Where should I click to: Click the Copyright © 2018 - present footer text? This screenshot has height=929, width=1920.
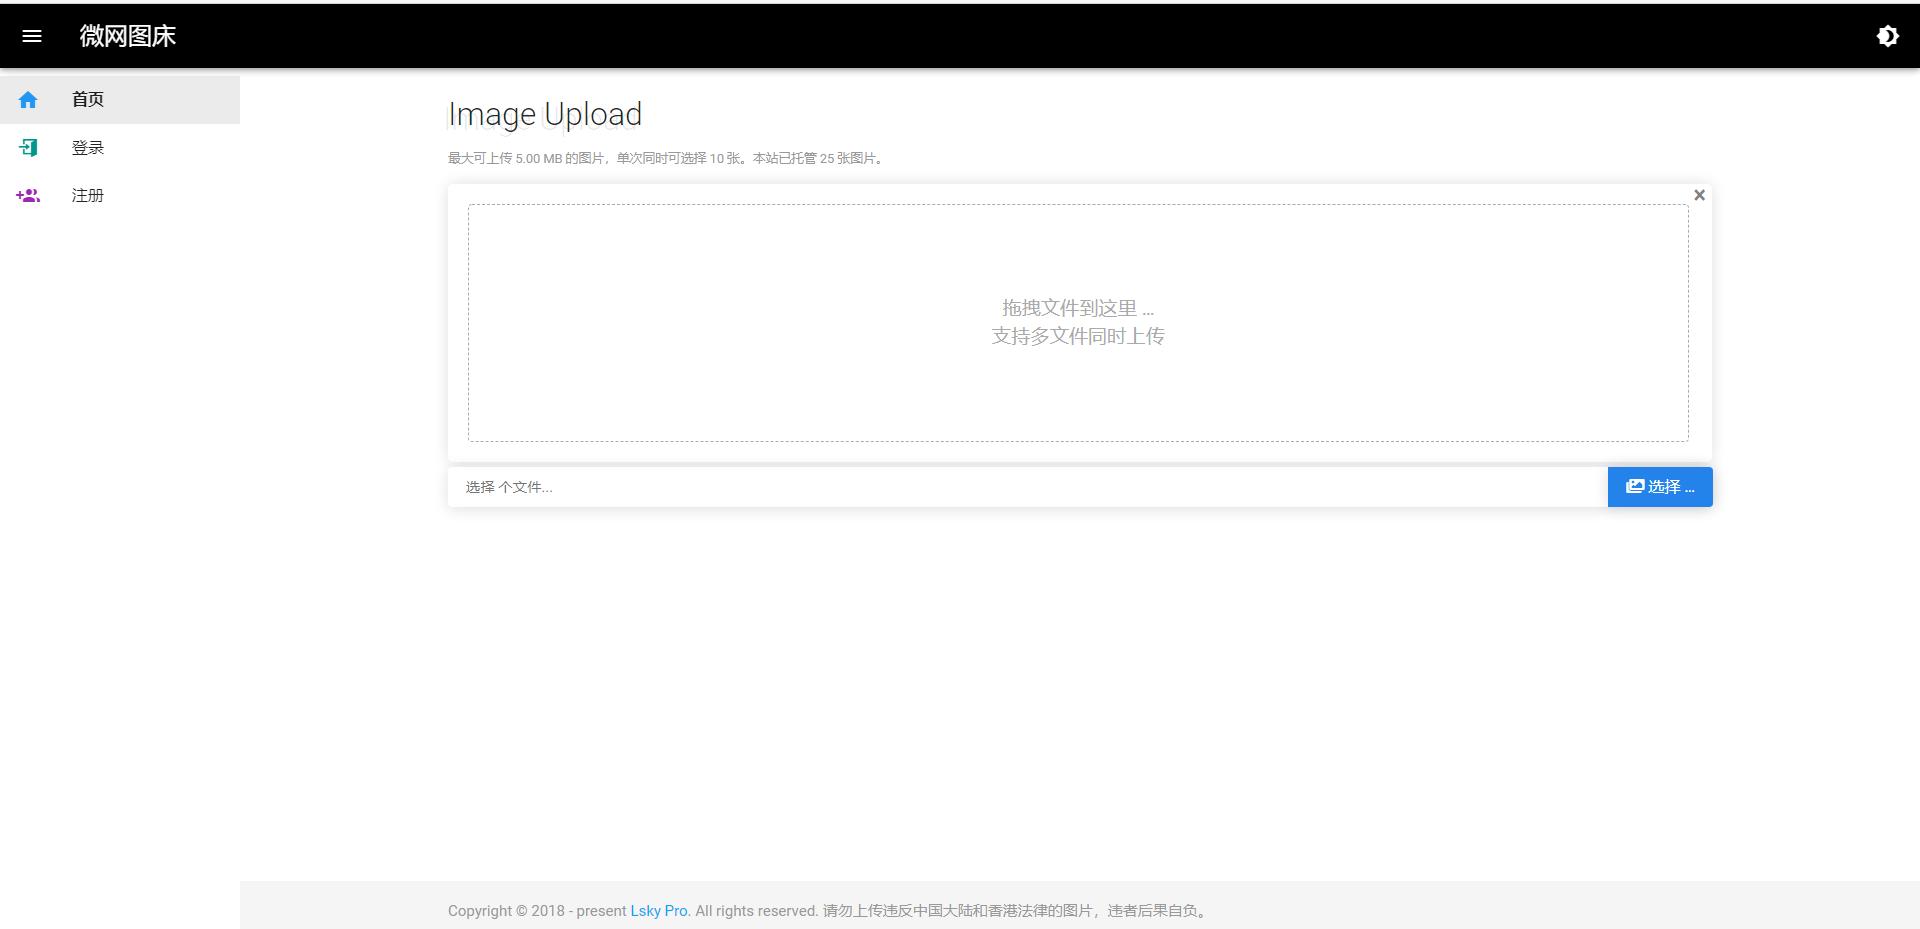pyautogui.click(x=537, y=911)
